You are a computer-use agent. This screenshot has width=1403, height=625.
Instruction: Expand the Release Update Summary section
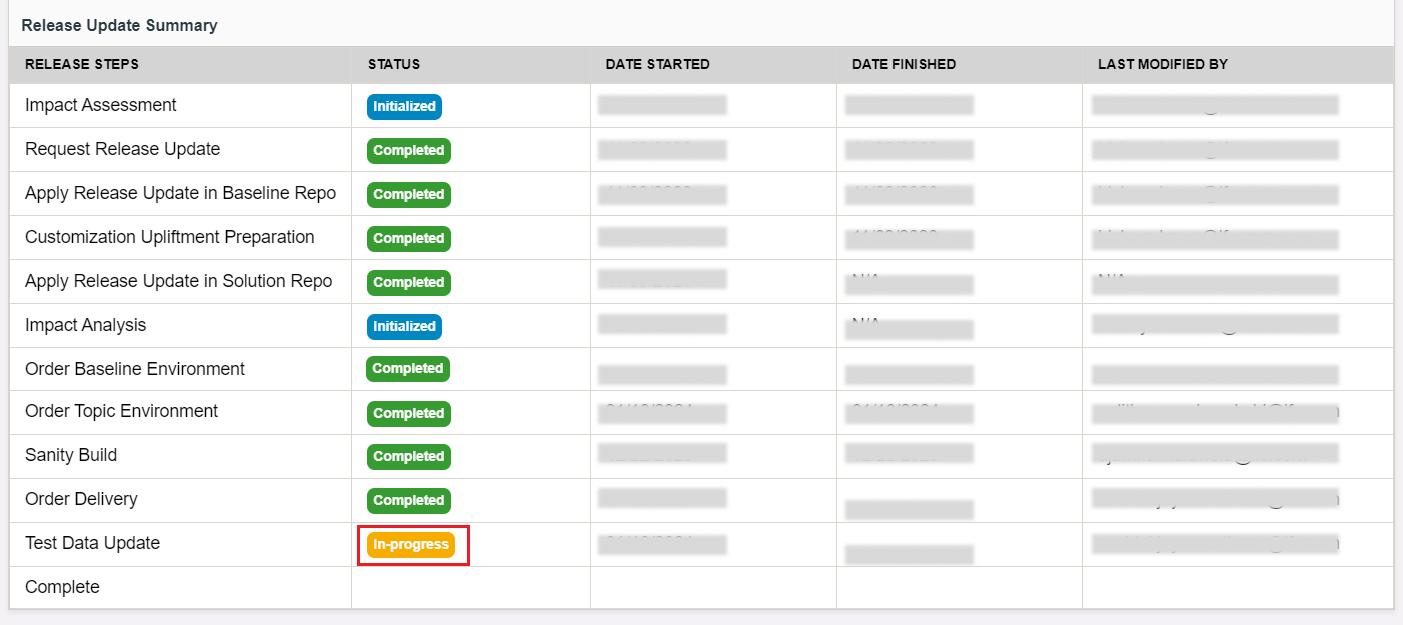[x=119, y=25]
